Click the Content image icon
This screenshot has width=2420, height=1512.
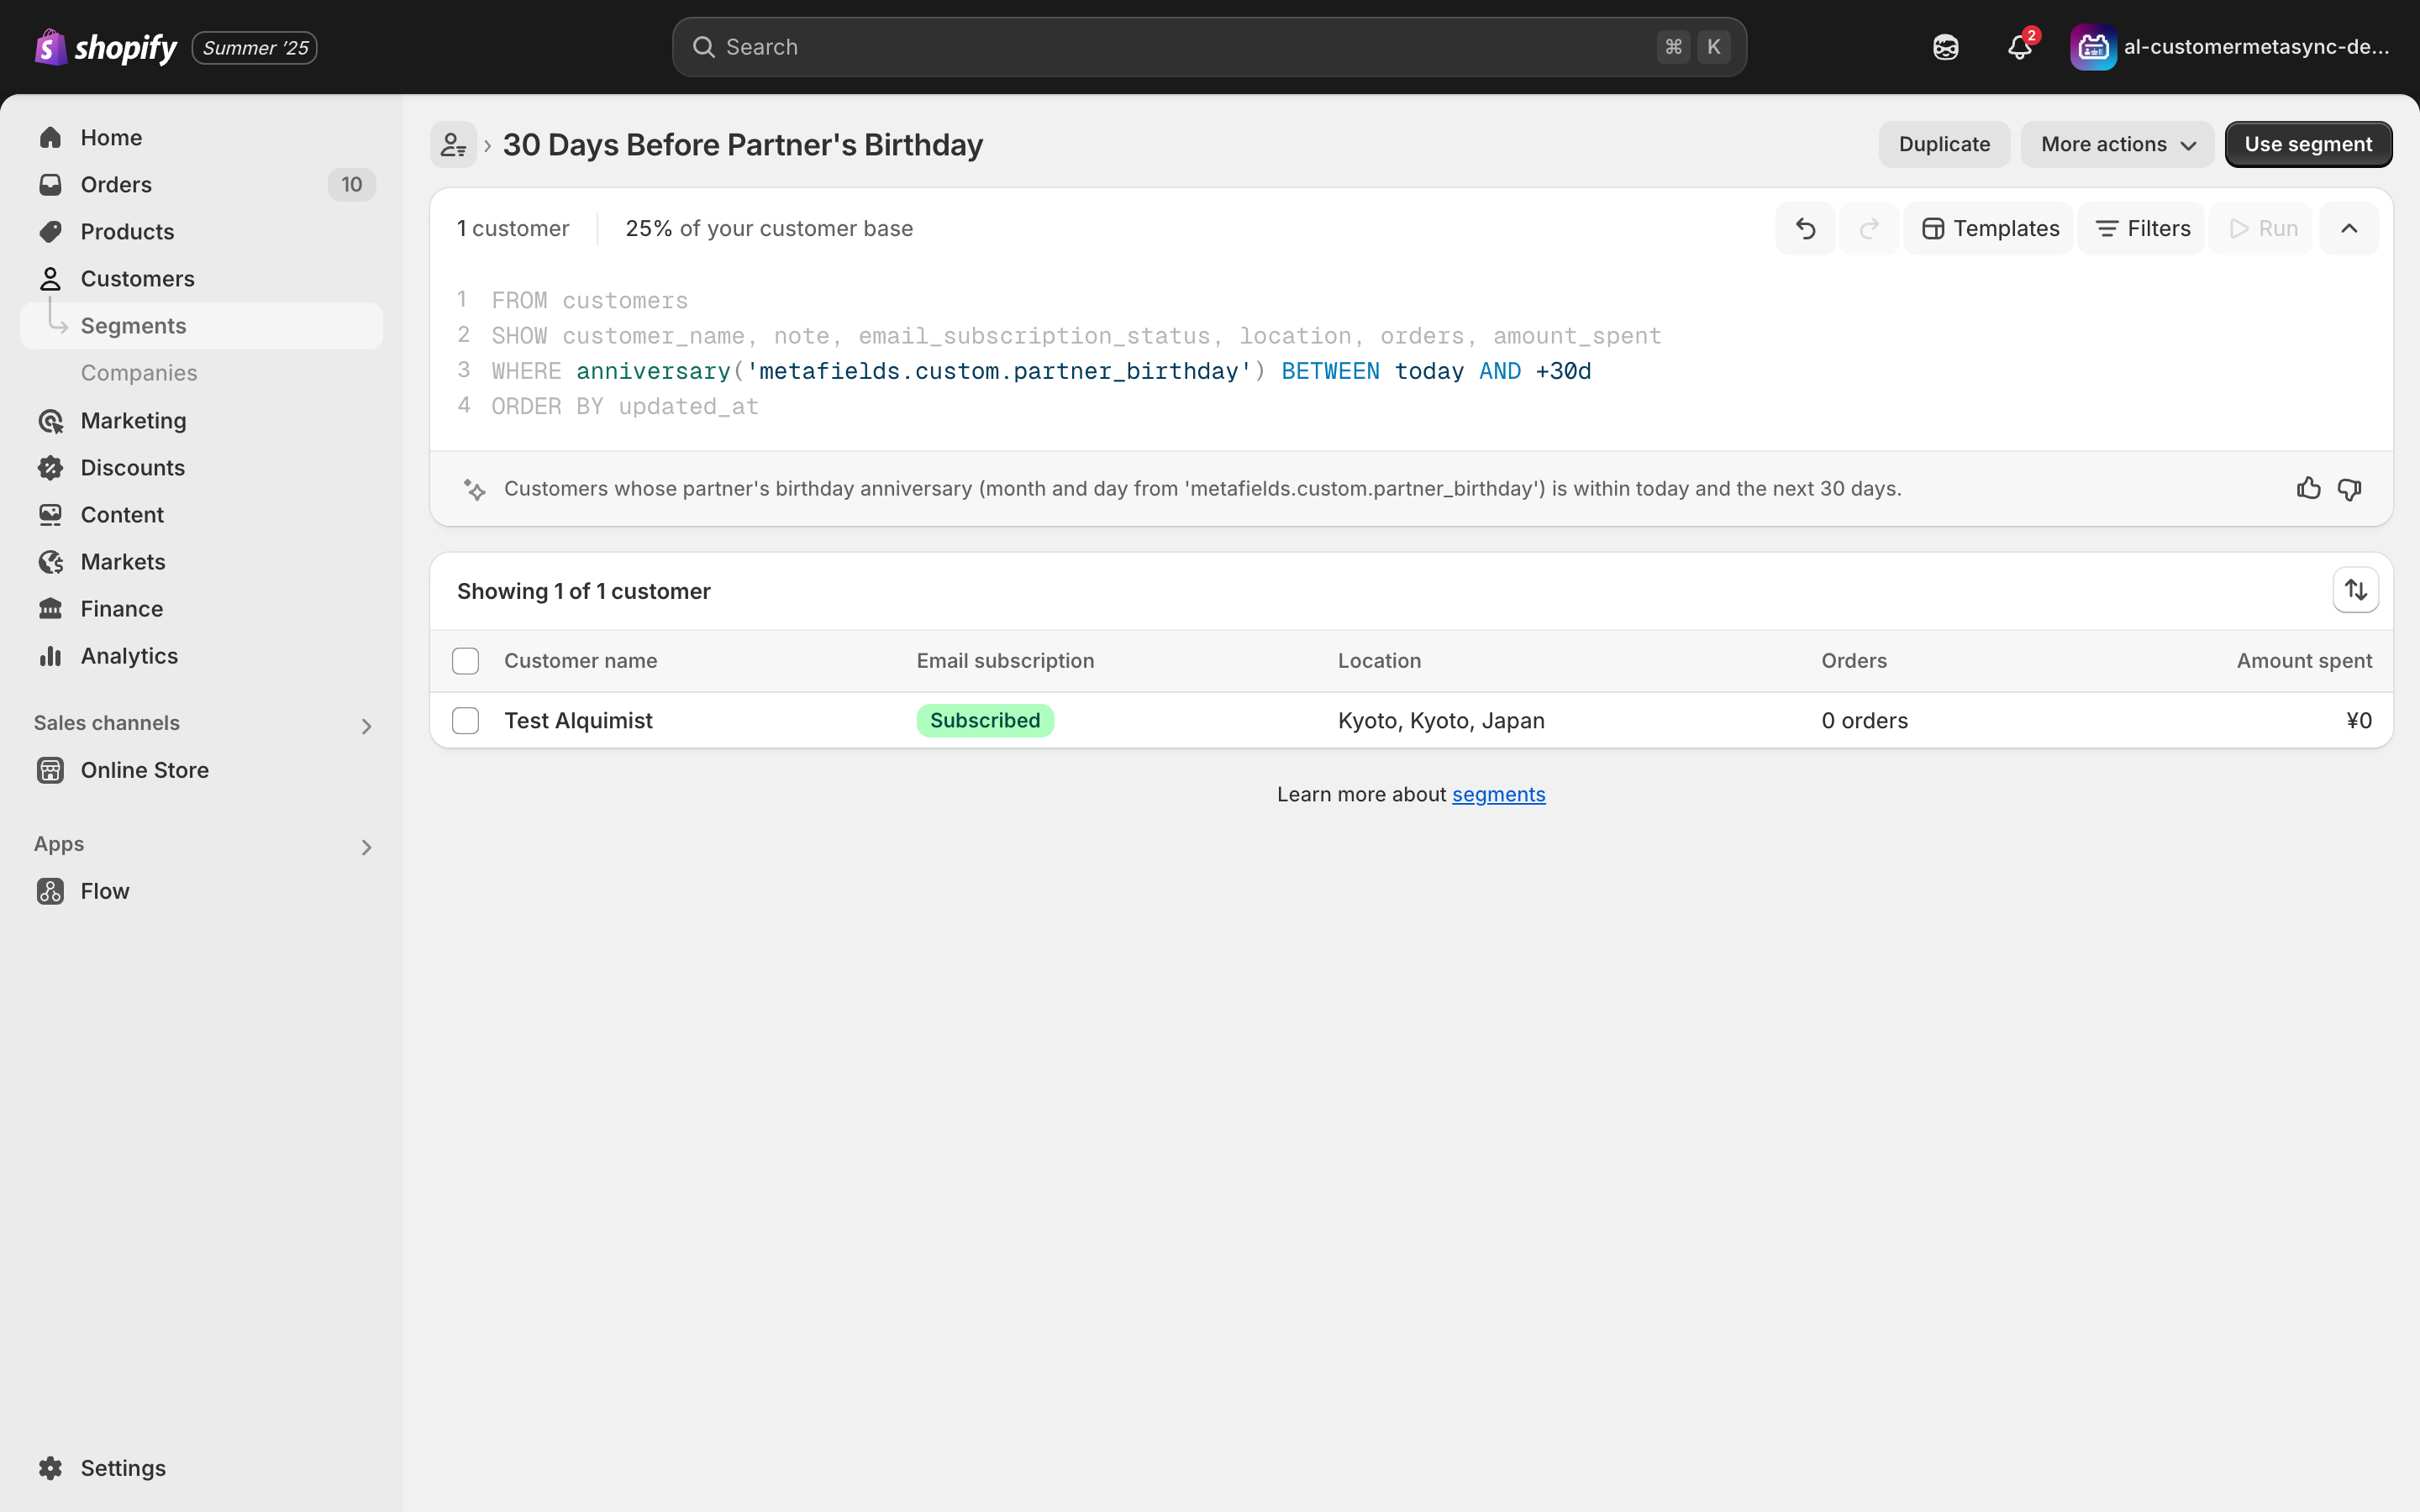coord(50,514)
